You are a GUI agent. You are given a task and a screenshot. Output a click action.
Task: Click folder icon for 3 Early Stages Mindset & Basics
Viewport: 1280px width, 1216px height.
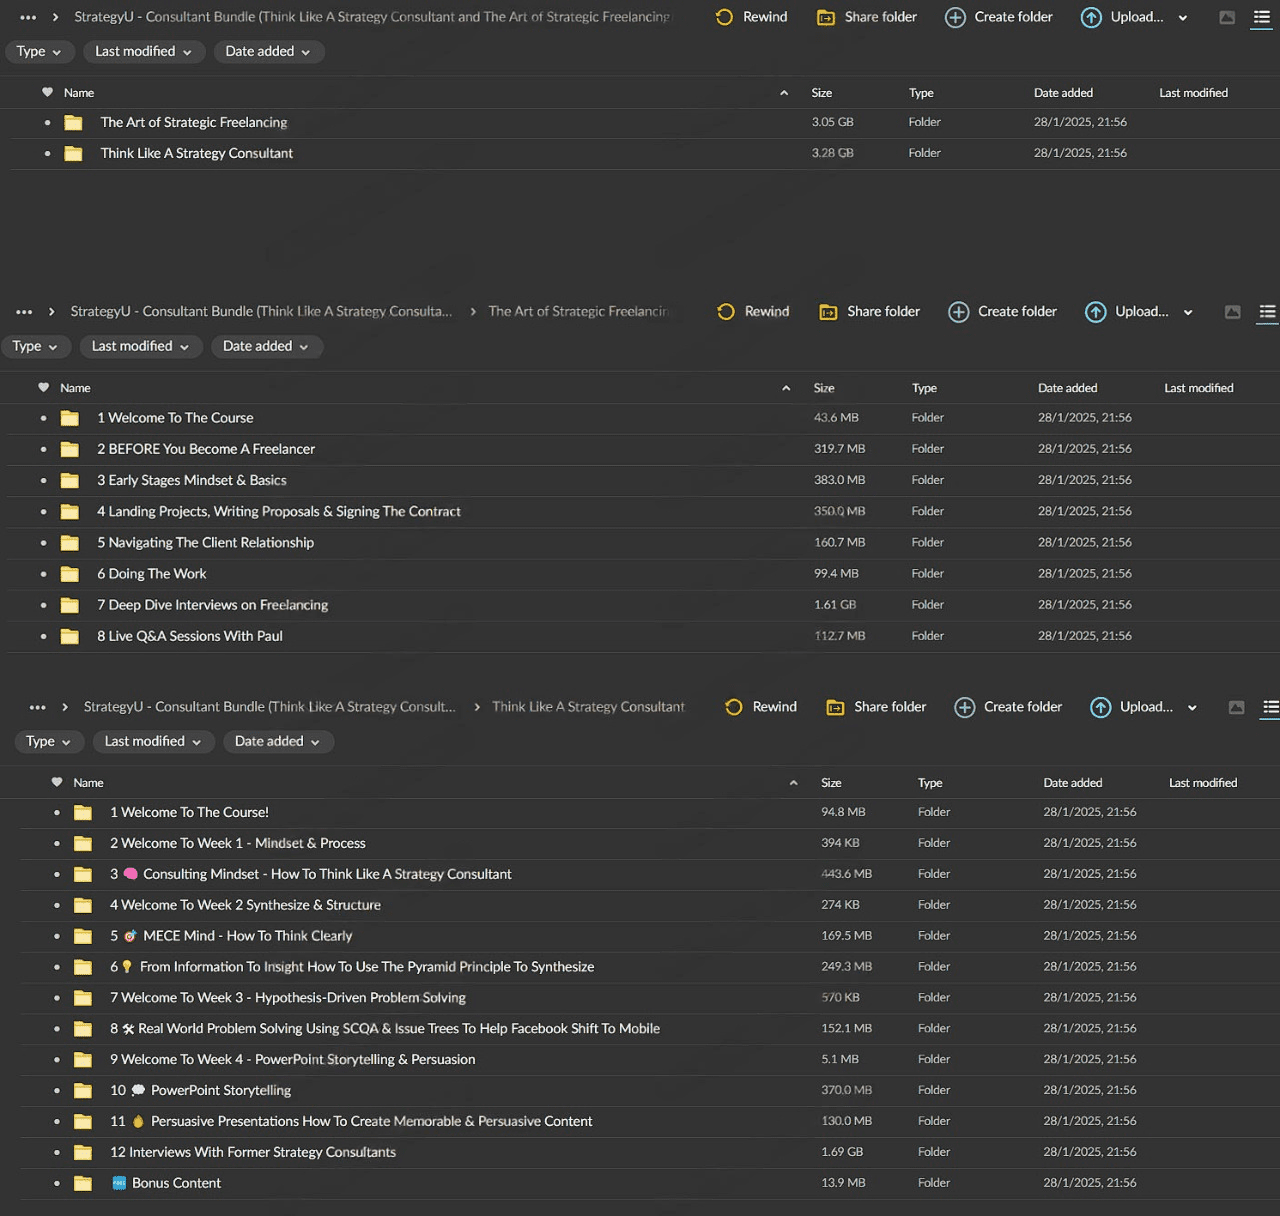click(70, 481)
